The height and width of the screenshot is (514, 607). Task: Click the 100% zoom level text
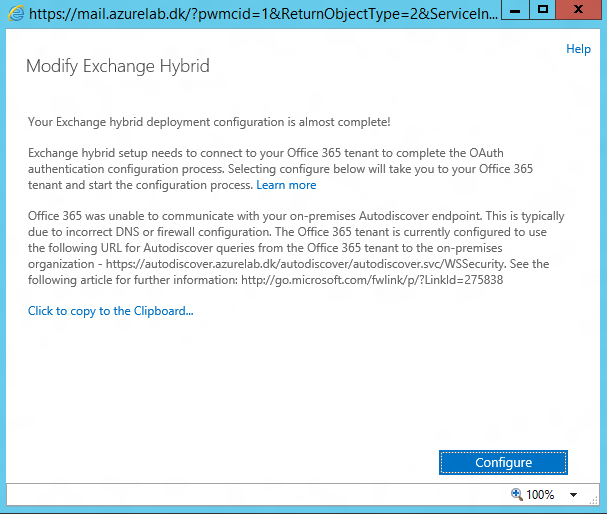(x=540, y=495)
